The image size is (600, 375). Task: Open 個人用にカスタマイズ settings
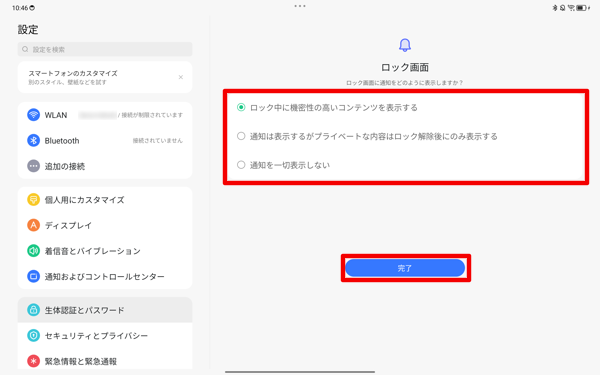pyautogui.click(x=105, y=199)
